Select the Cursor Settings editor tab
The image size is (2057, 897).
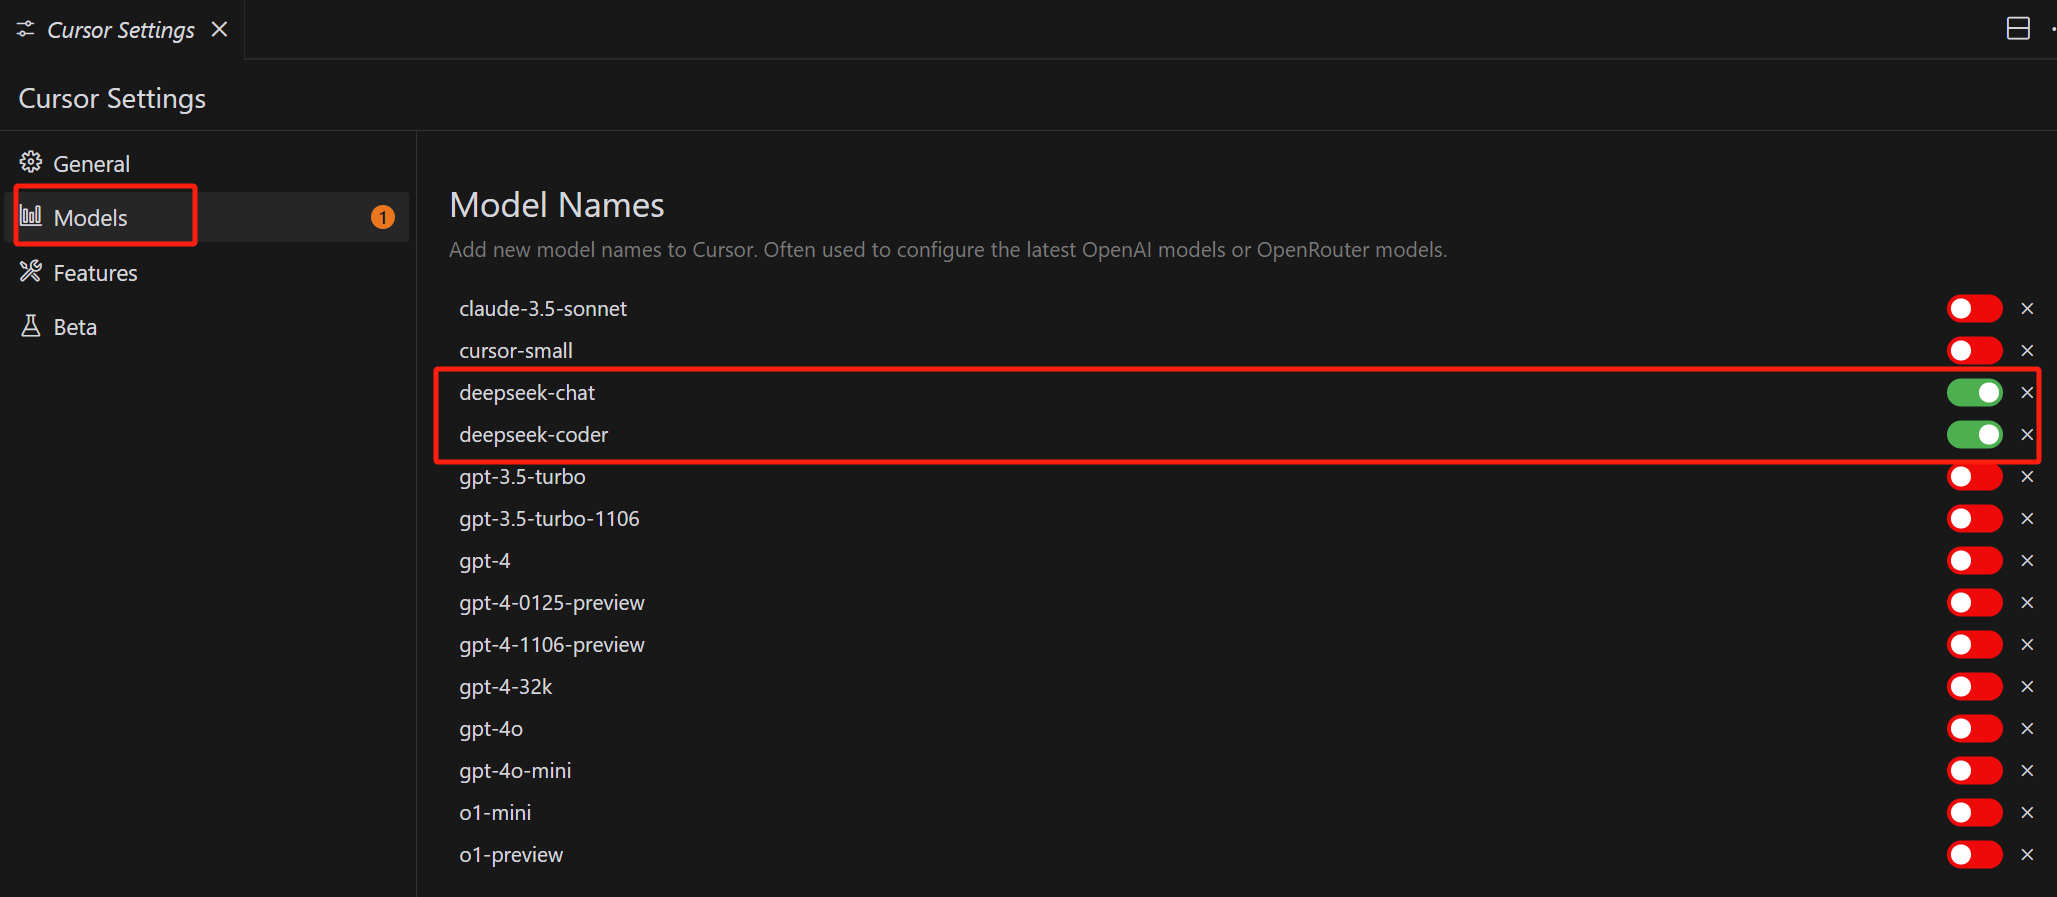(x=121, y=30)
